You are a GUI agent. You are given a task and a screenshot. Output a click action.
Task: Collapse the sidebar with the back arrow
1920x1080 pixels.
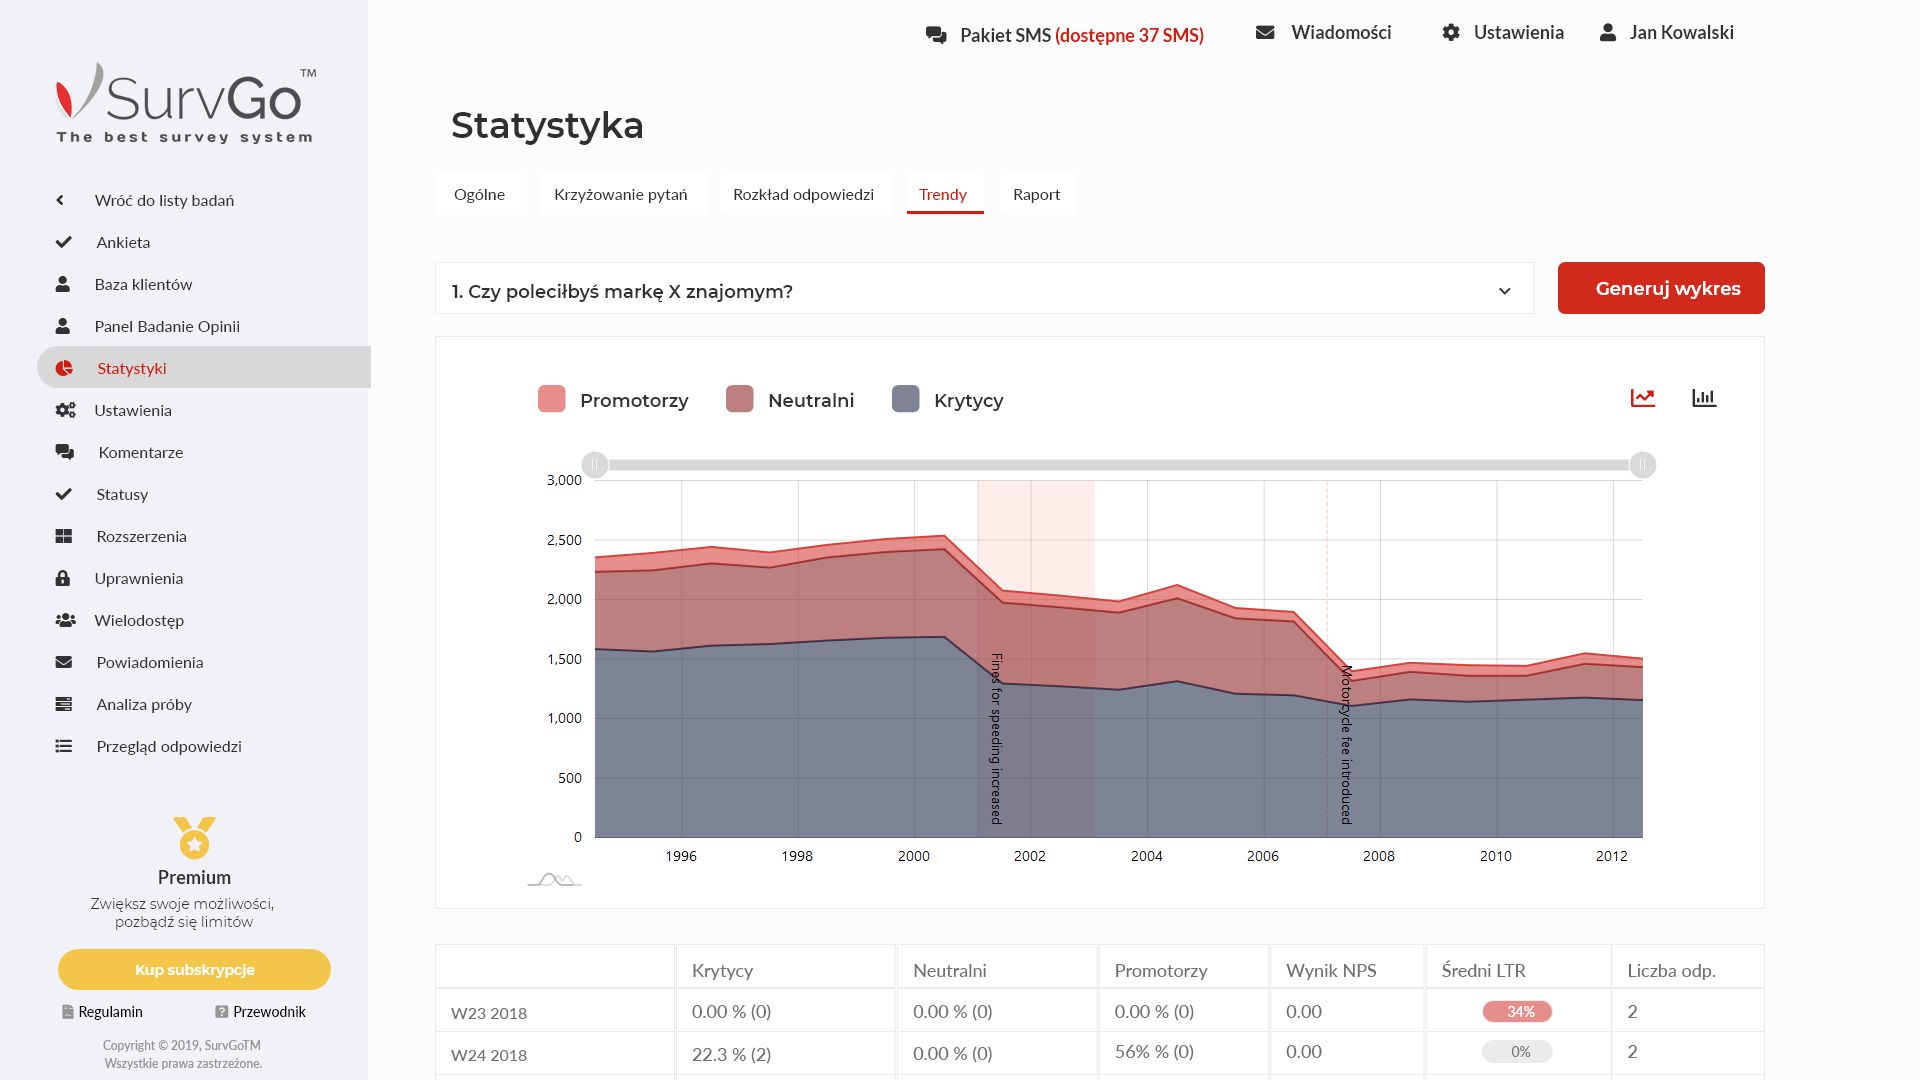pyautogui.click(x=59, y=200)
